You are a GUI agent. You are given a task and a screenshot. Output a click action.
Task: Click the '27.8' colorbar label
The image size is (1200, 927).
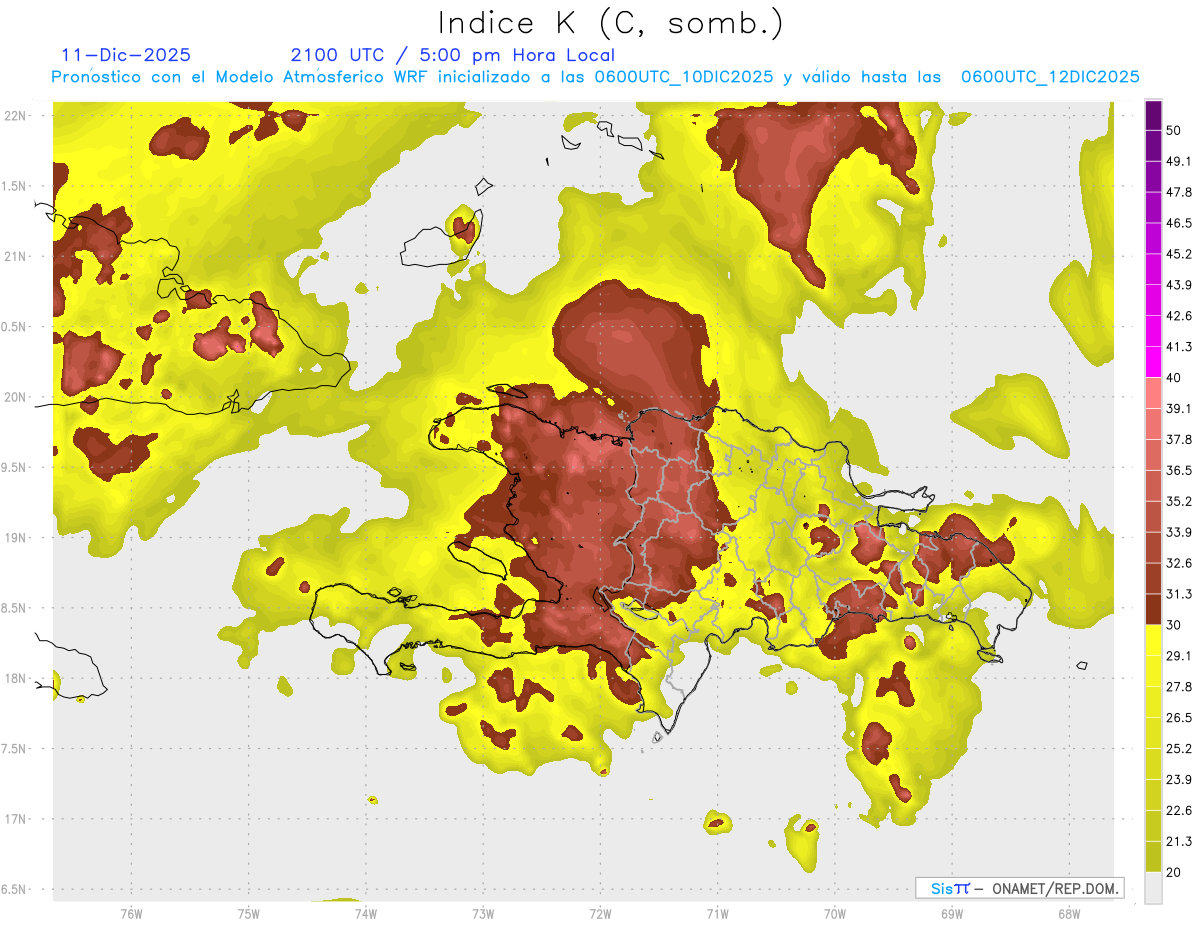(x=1179, y=687)
